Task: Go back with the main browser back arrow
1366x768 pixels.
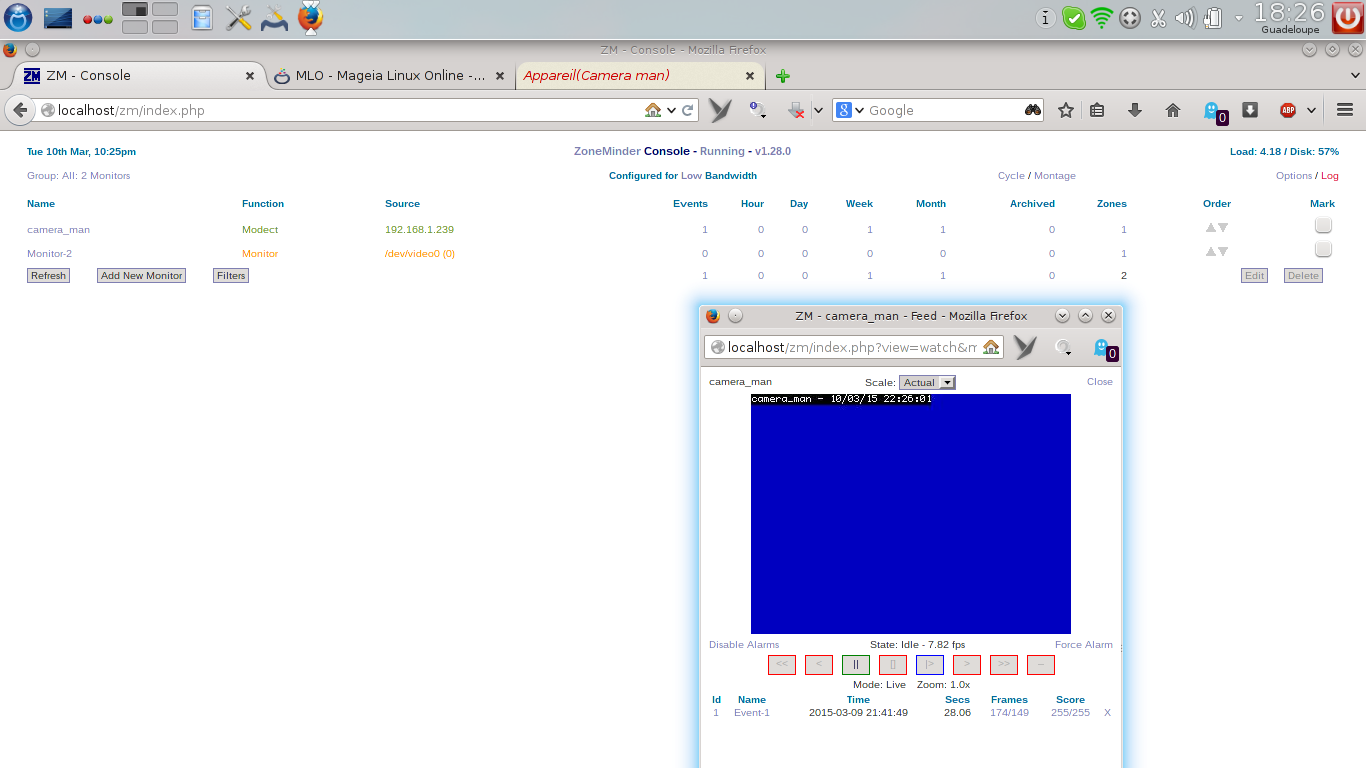Action: coord(20,110)
